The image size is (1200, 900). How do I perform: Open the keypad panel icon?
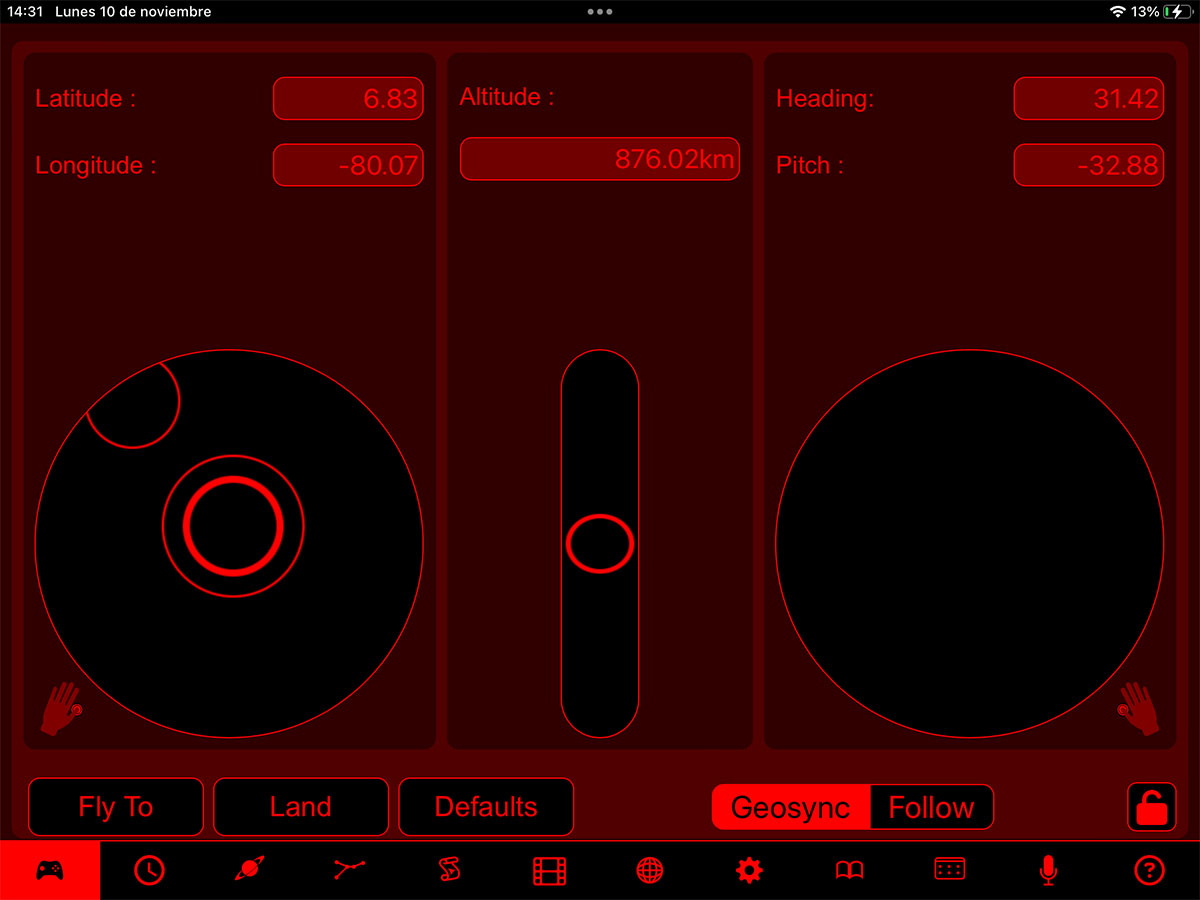949,870
